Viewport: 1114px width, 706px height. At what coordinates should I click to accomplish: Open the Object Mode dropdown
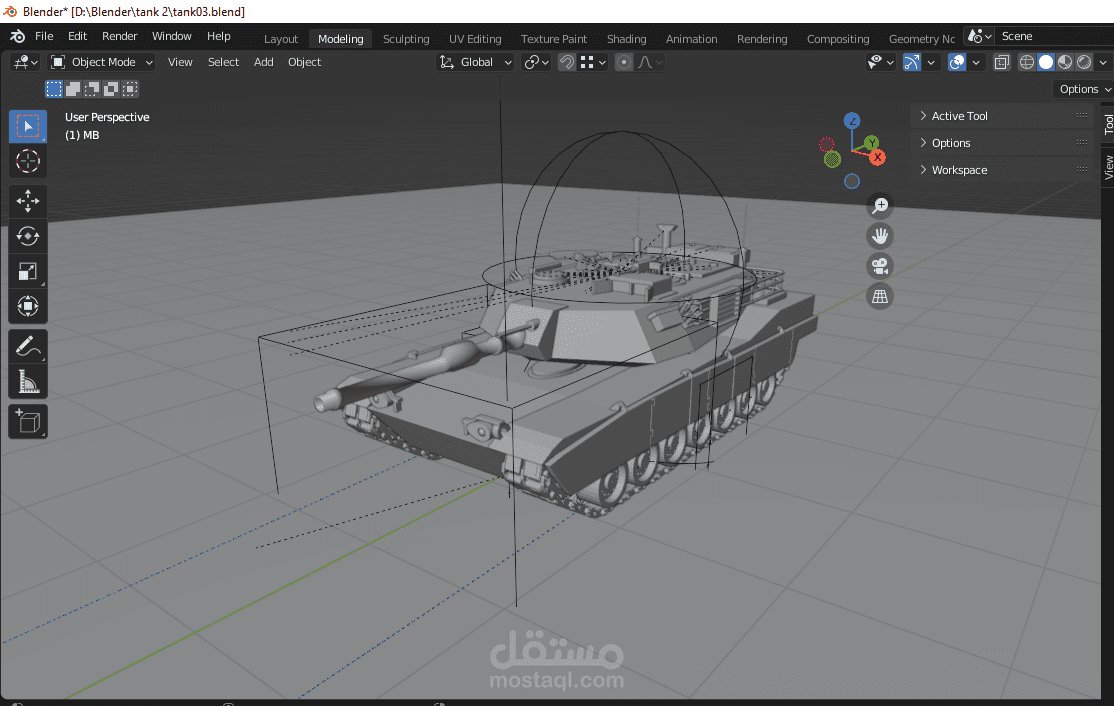(x=102, y=63)
